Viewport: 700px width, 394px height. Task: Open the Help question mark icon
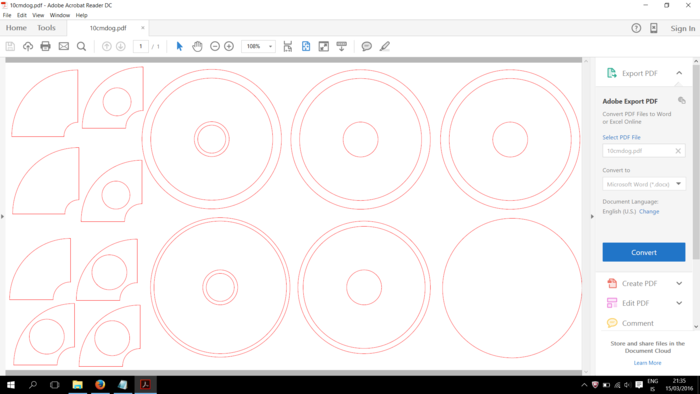point(636,28)
